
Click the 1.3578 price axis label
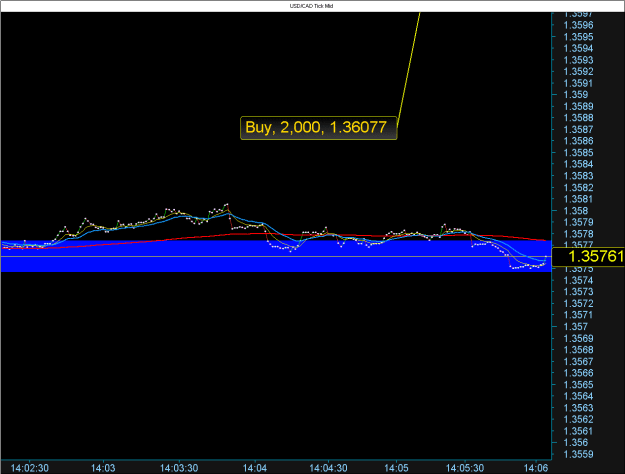(578, 234)
